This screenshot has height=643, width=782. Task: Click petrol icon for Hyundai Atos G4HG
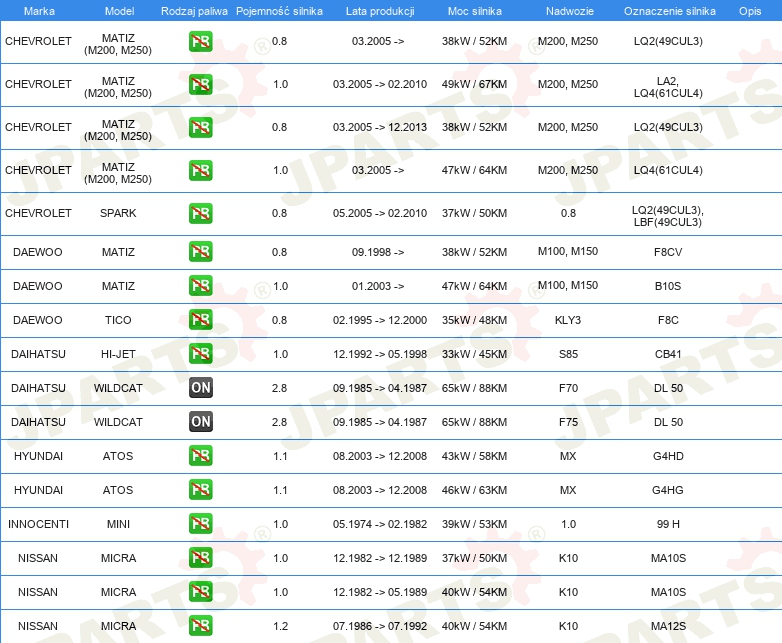[200, 490]
